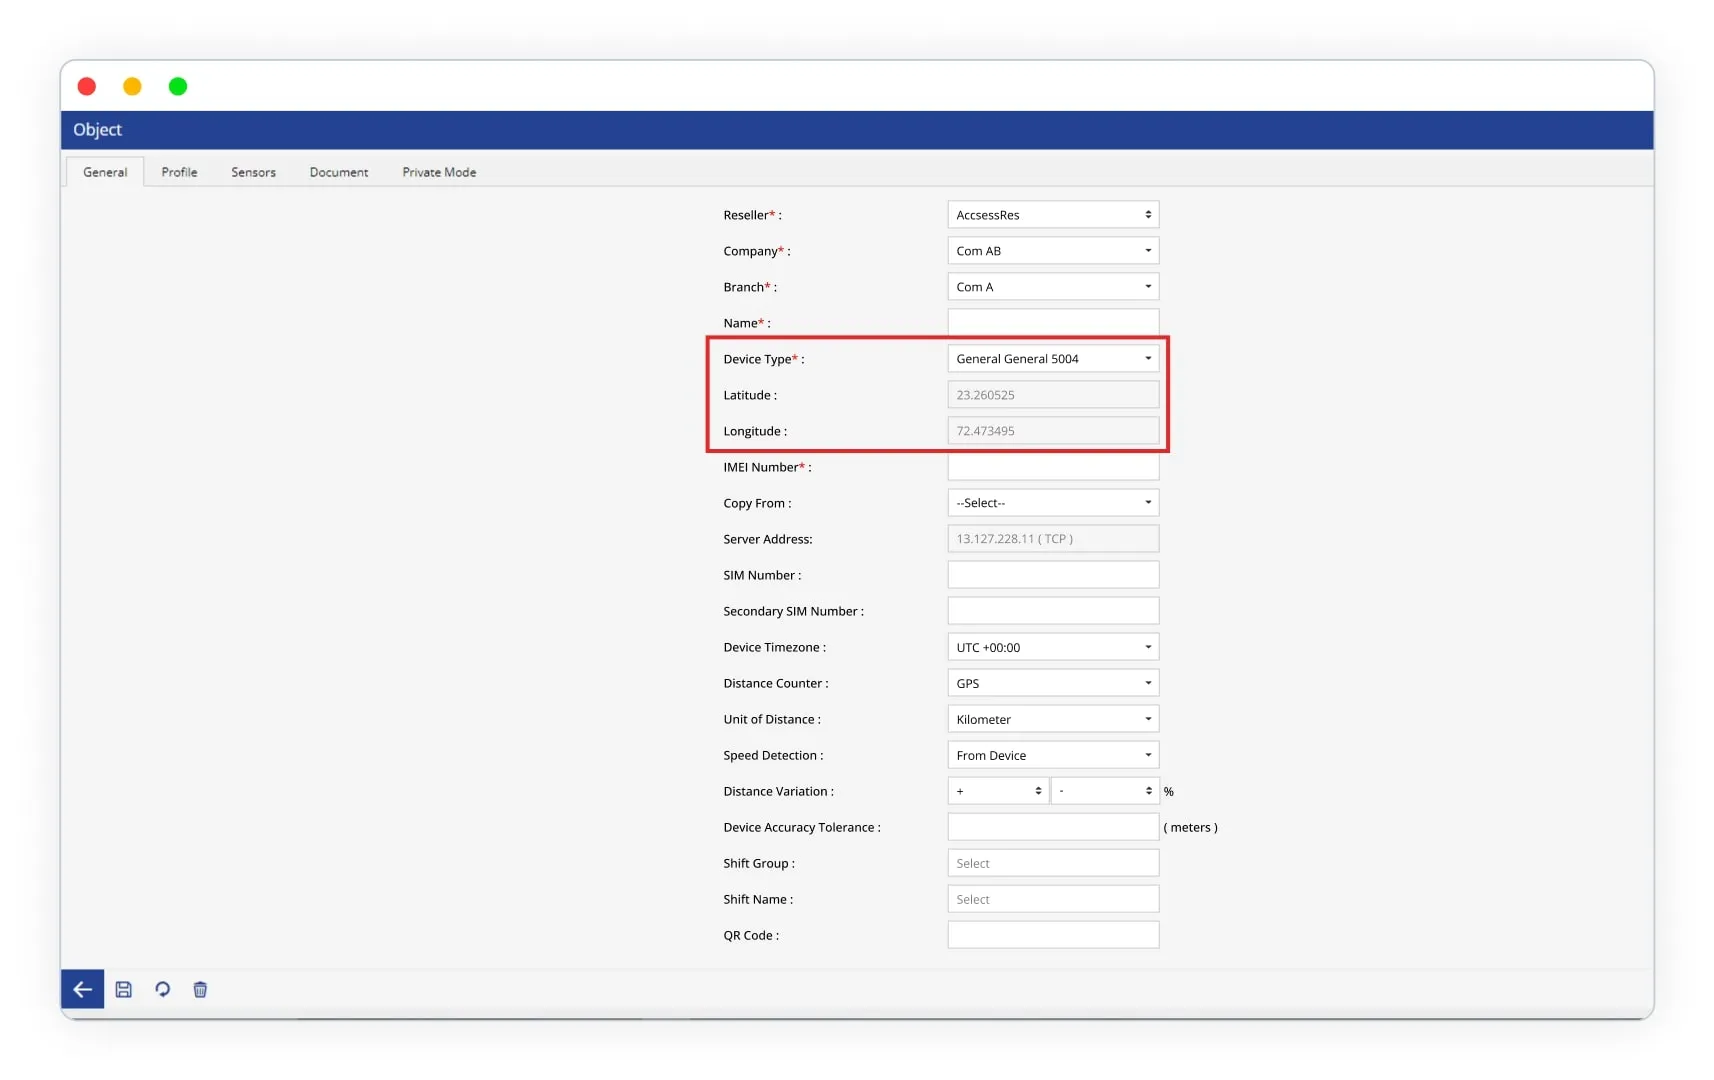The width and height of the screenshot is (1714, 1080).
Task: Expand the Company dropdown
Action: [x=1052, y=251]
